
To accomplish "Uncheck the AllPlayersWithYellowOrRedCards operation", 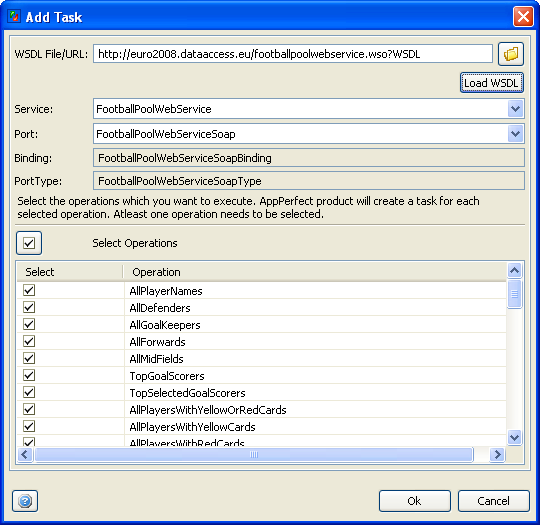I will click(x=29, y=409).
